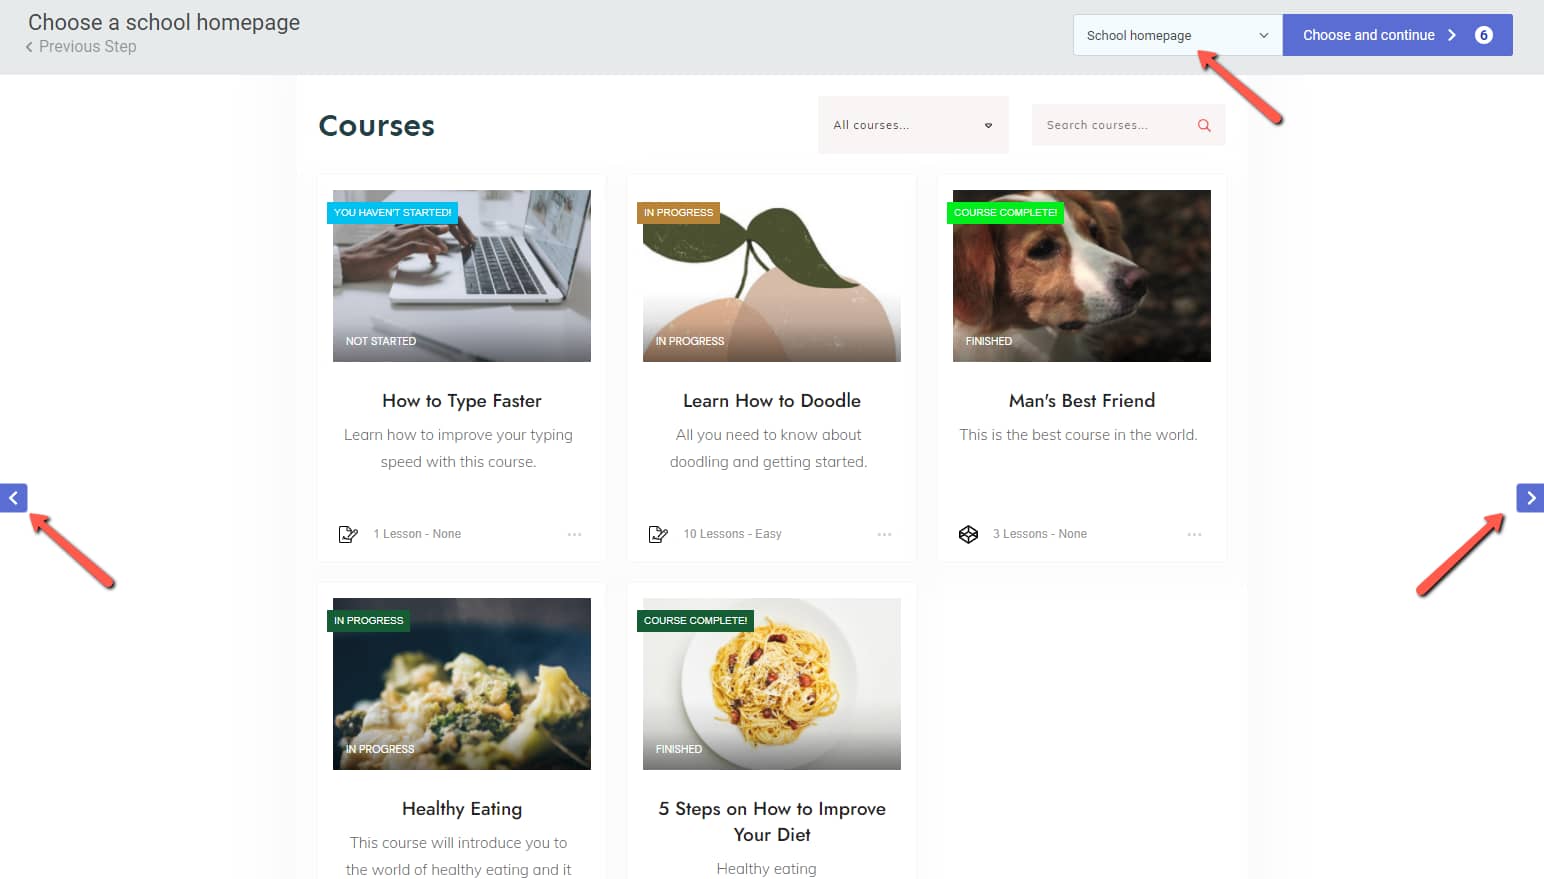Open three-dot menu on Learn How to Doodle

pyautogui.click(x=884, y=534)
